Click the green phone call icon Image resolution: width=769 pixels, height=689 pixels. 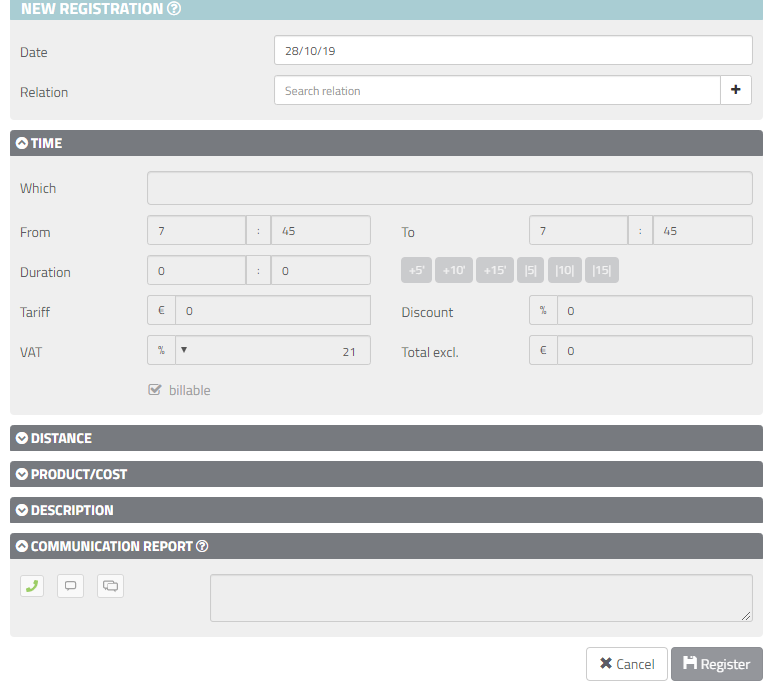pos(32,586)
